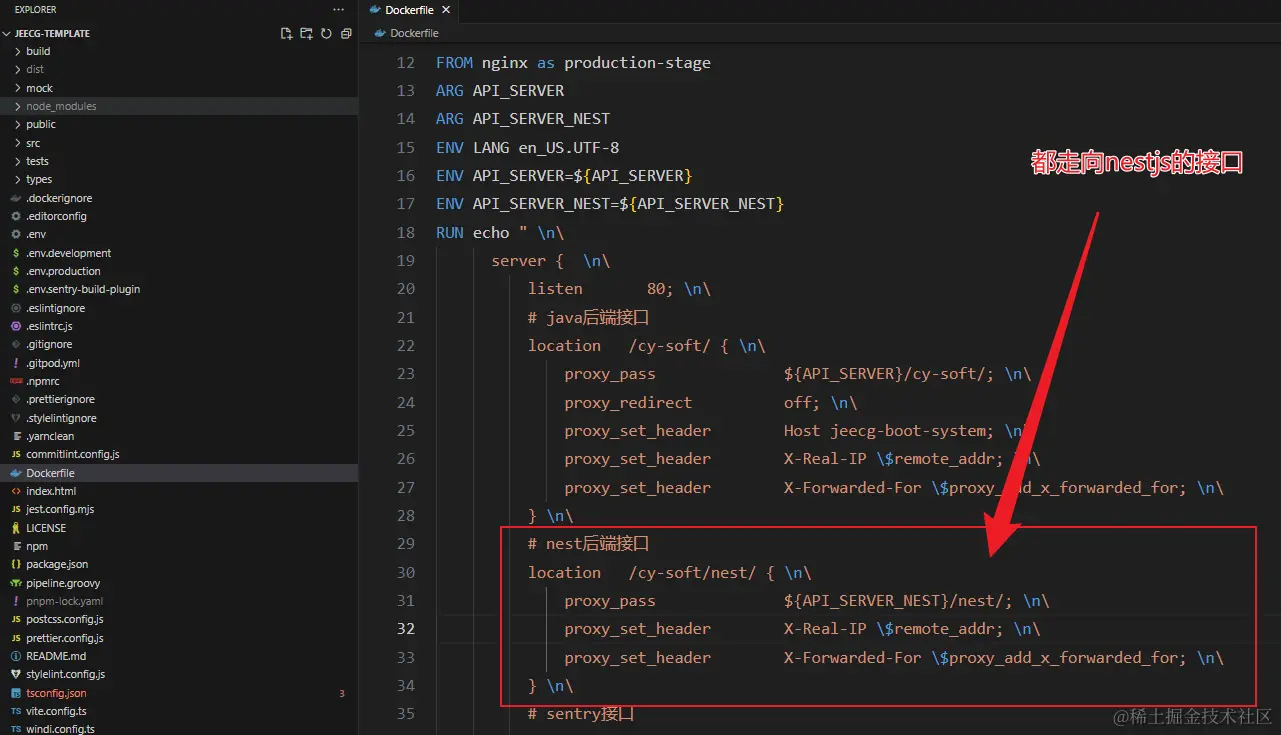Open Explorer more actions ellipsis menu
Image resolution: width=1281 pixels, height=735 pixels.
(338, 9)
